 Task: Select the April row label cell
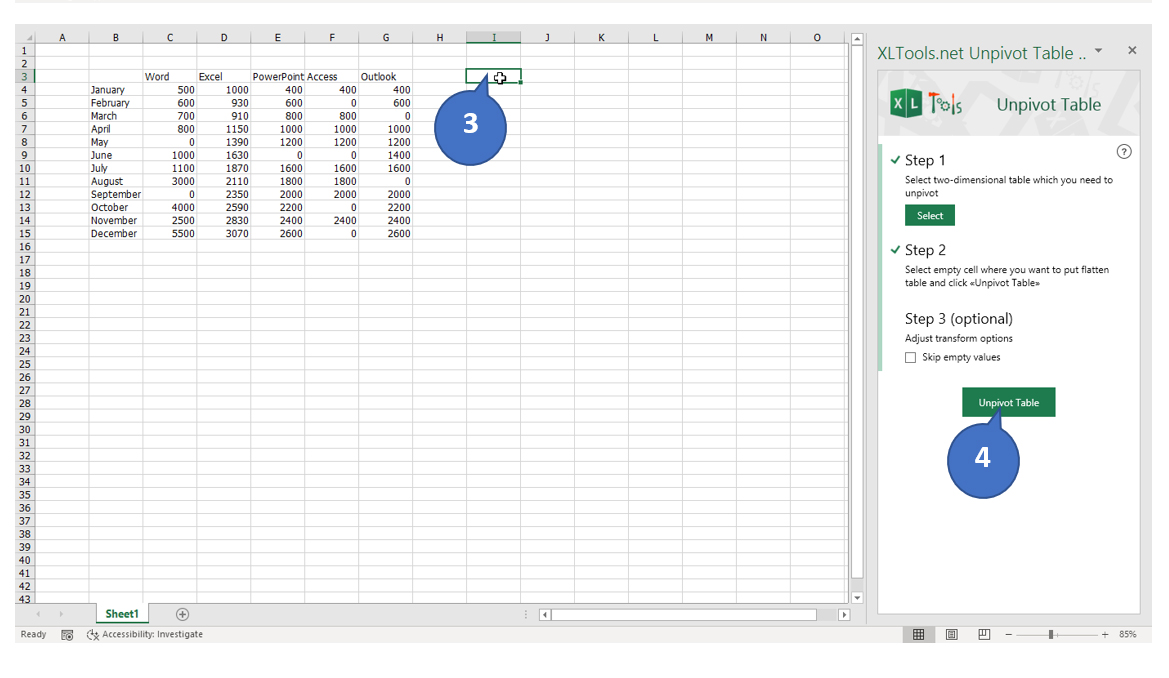[116, 129]
